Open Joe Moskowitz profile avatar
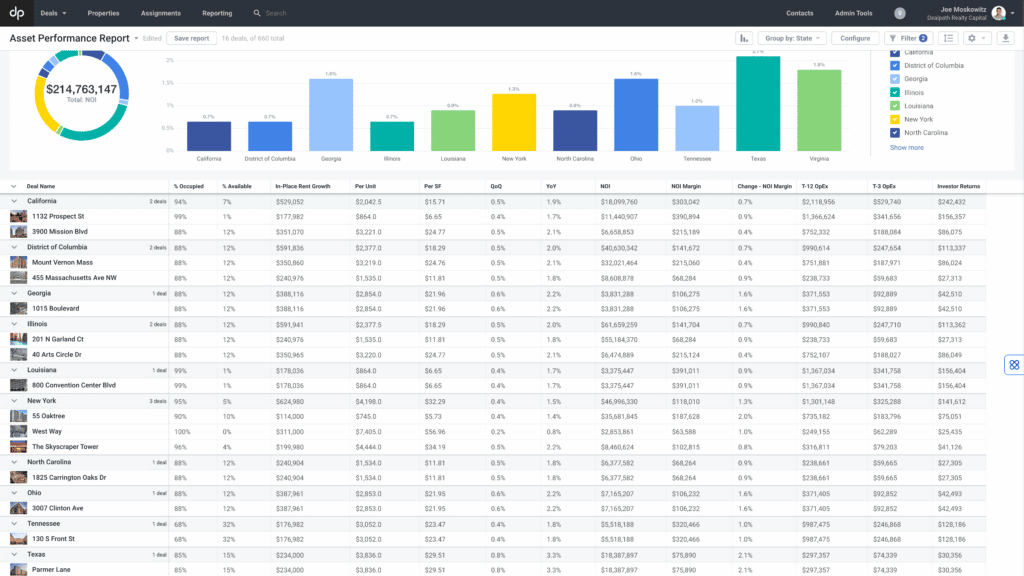The width and height of the screenshot is (1024, 576). click(998, 13)
